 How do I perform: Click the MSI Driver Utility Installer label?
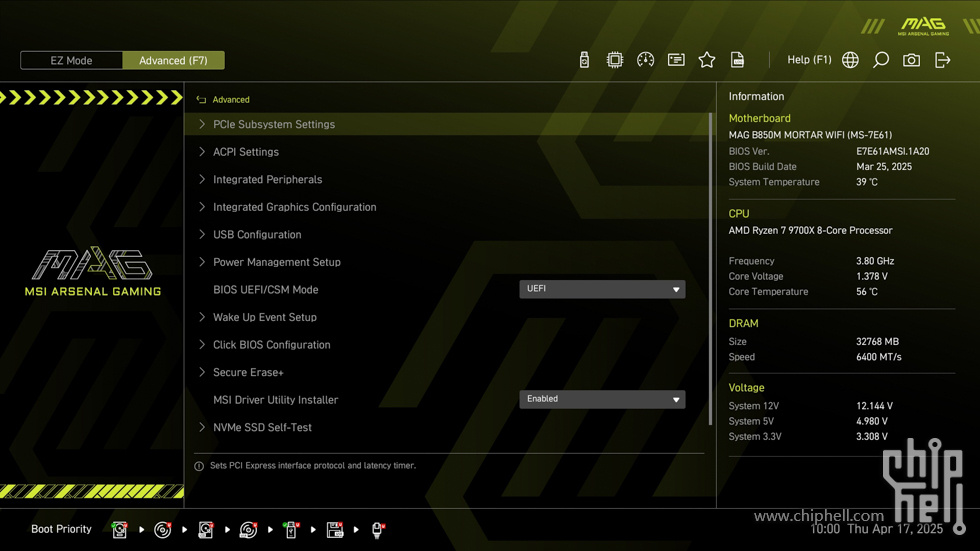(276, 400)
